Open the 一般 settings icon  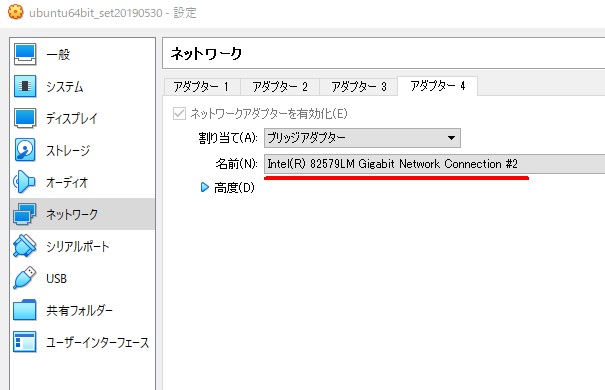click(x=25, y=54)
